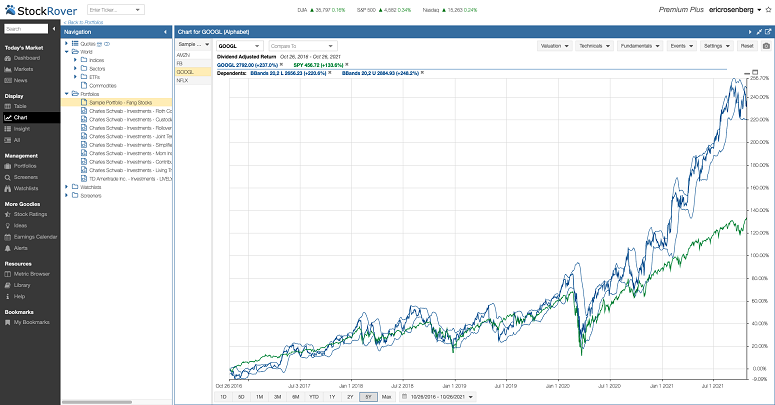Click the sidebar Search field
Viewport: 775px width, 405px height.
[x=26, y=29]
